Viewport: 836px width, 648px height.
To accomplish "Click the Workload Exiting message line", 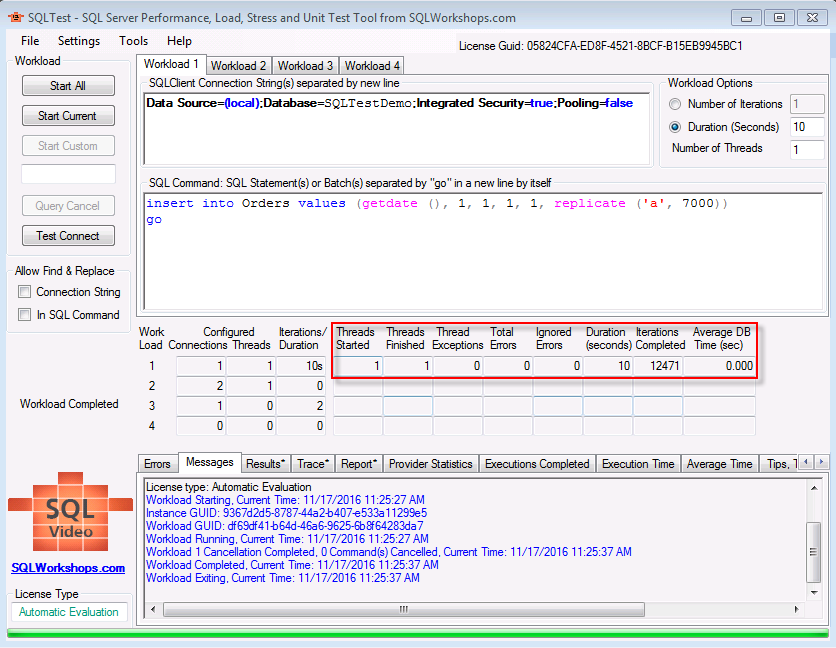I will pyautogui.click(x=283, y=578).
